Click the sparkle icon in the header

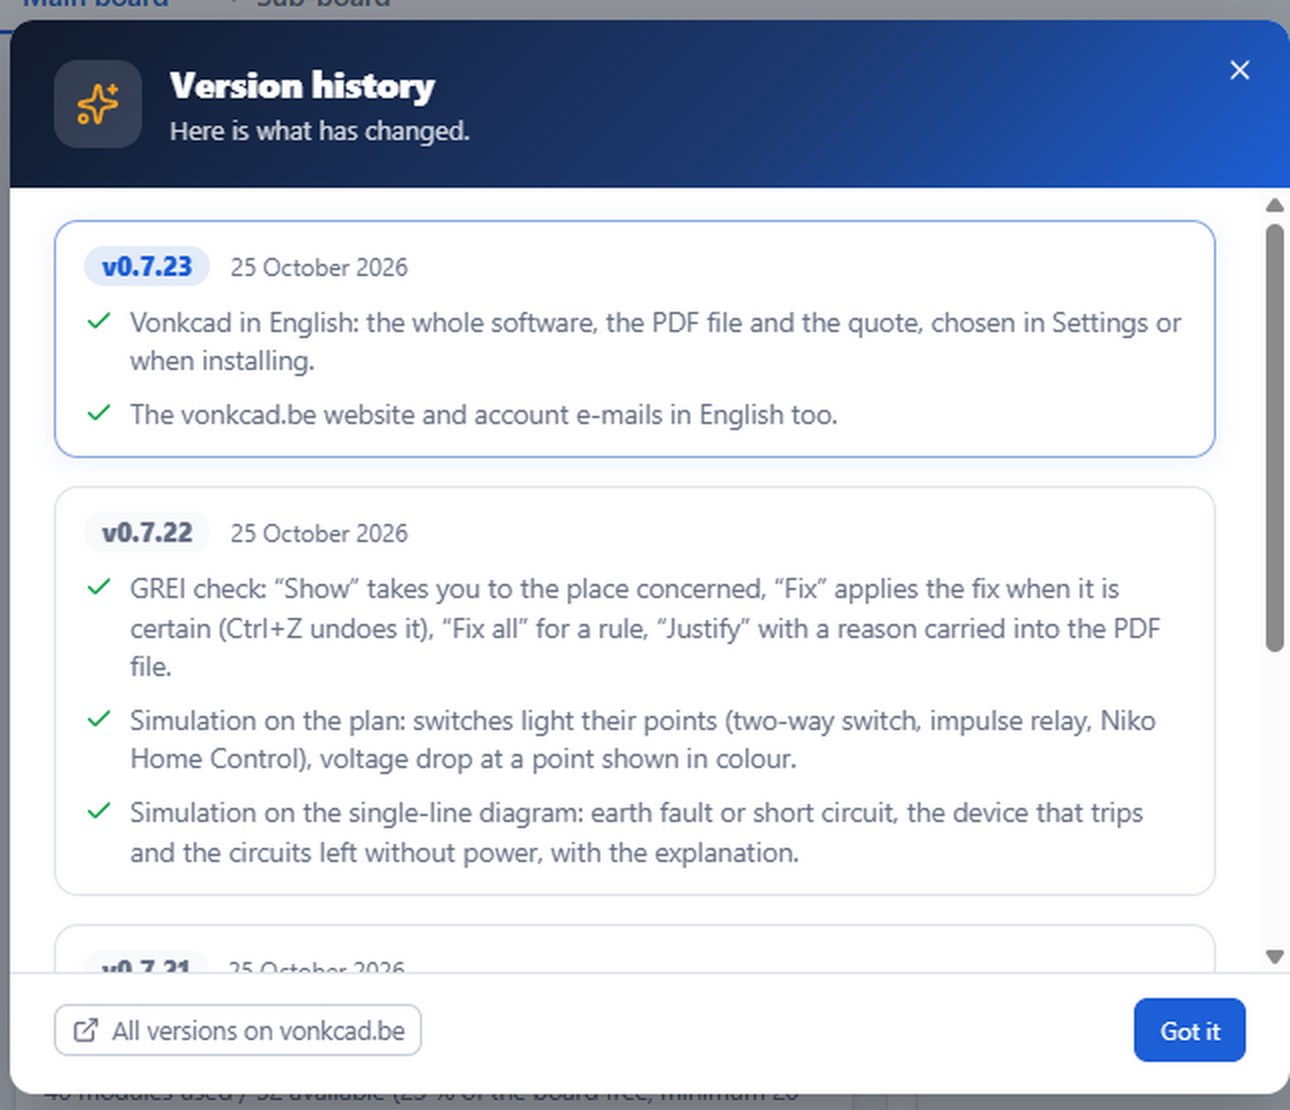[98, 104]
